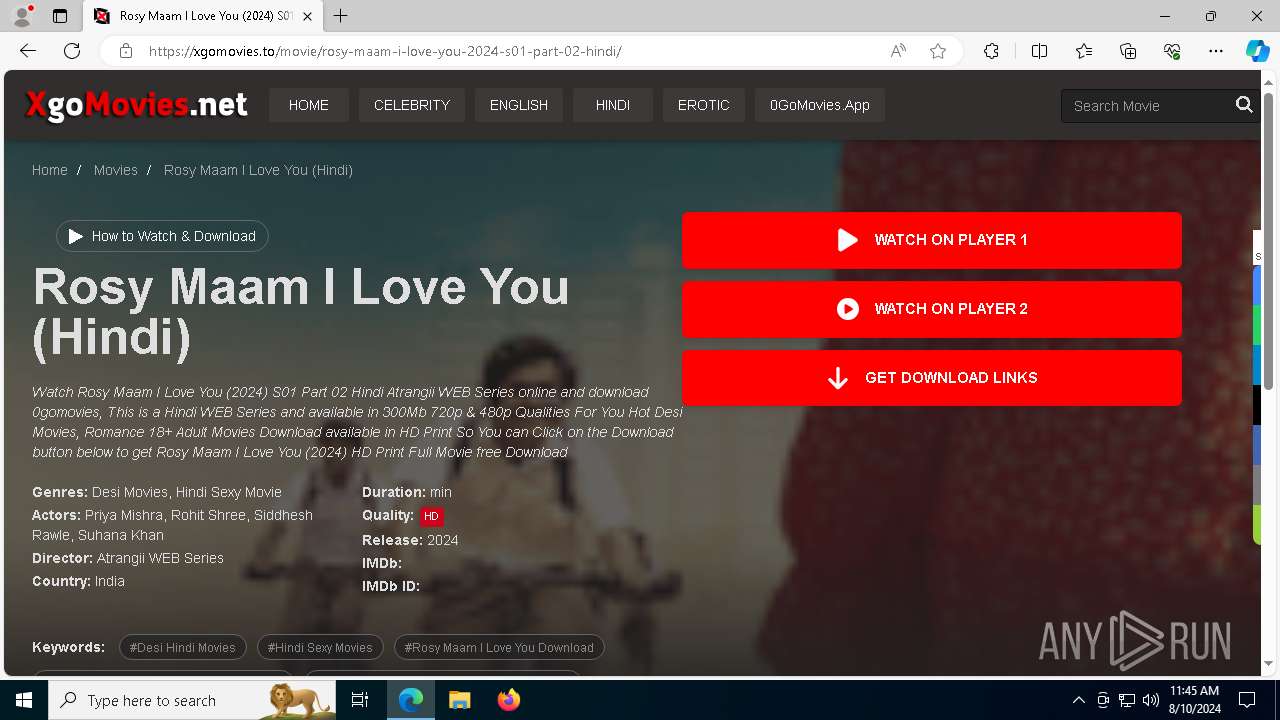The width and height of the screenshot is (1280, 720).
Task: Go to the Movies breadcrumb link
Action: pos(116,170)
